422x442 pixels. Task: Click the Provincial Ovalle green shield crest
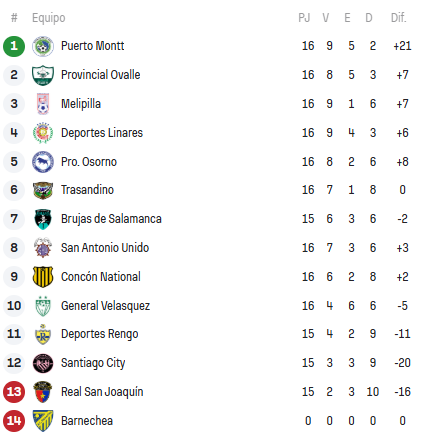point(43,75)
